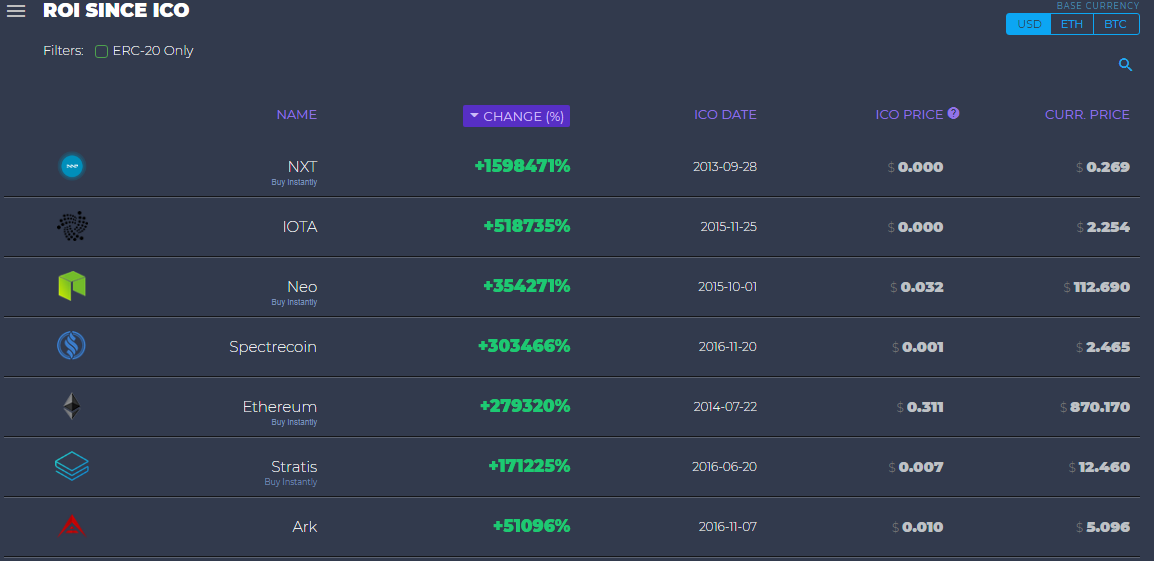Select USD as base currency
Image resolution: width=1154 pixels, height=561 pixels.
click(x=1029, y=24)
